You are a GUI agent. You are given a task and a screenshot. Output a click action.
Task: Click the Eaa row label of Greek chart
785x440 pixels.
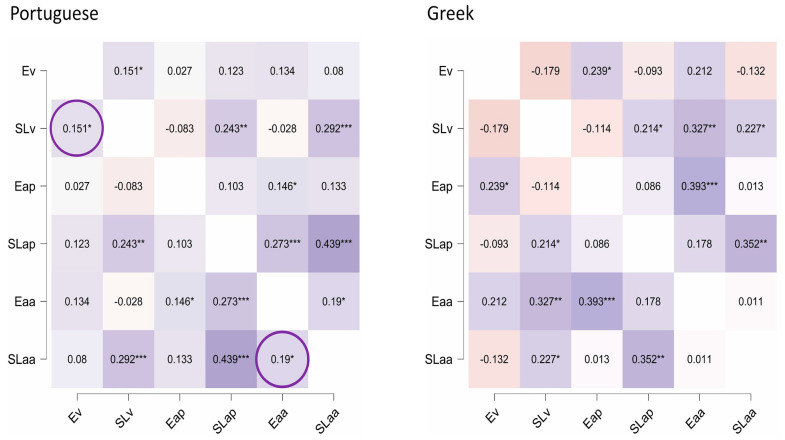(442, 302)
